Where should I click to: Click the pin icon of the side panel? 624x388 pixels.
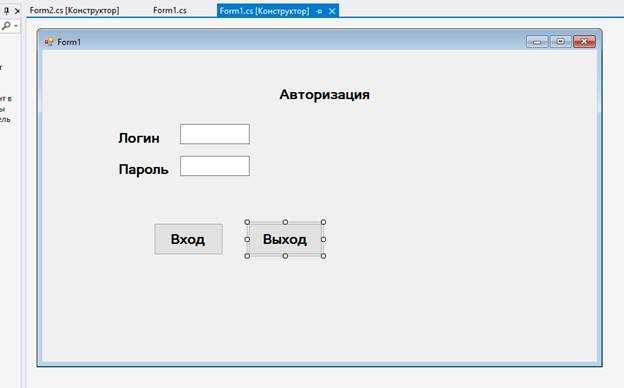coord(6,11)
